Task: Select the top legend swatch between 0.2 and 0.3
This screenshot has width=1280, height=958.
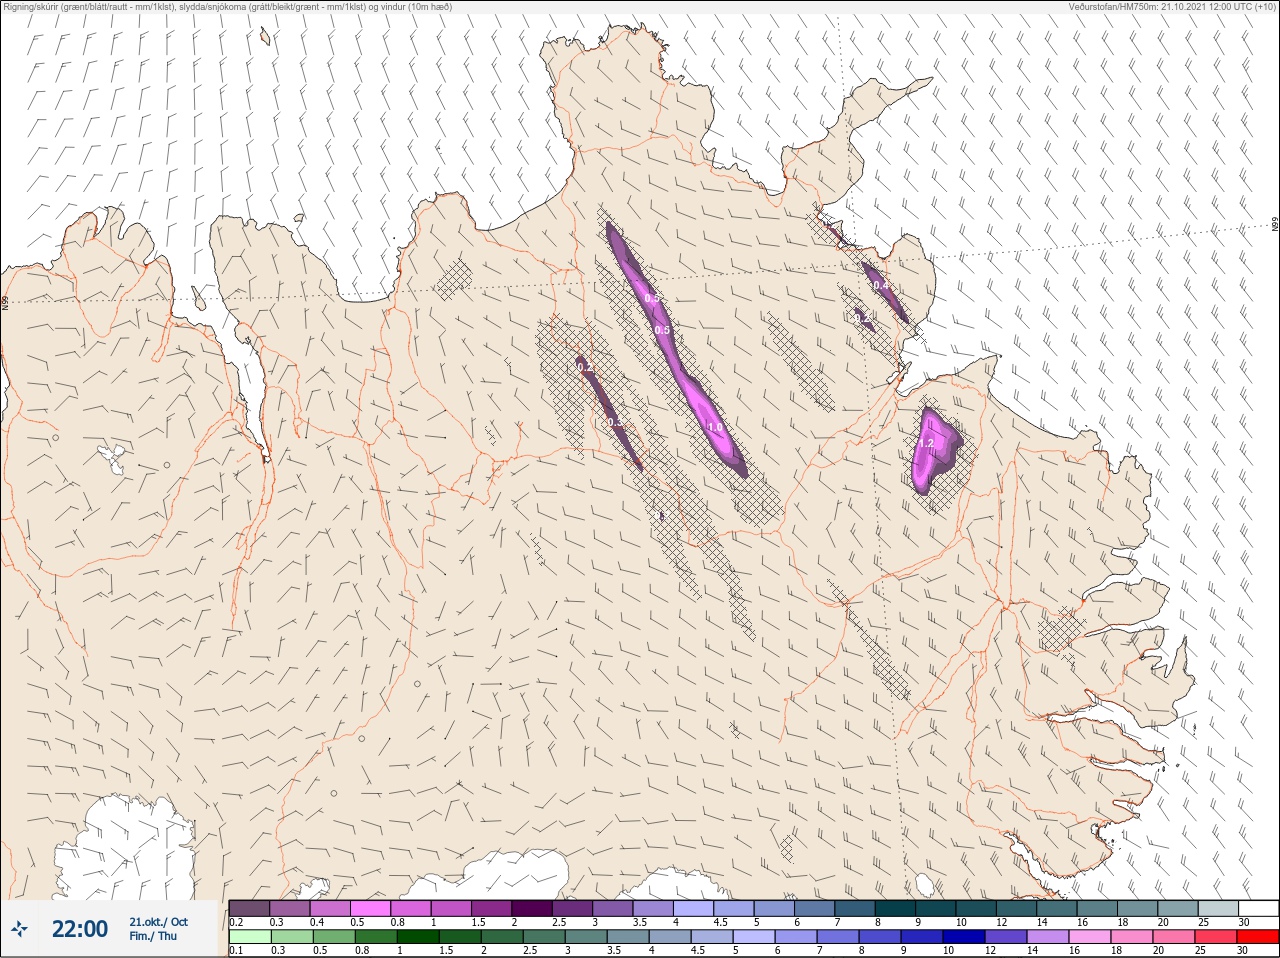Action: click(250, 908)
